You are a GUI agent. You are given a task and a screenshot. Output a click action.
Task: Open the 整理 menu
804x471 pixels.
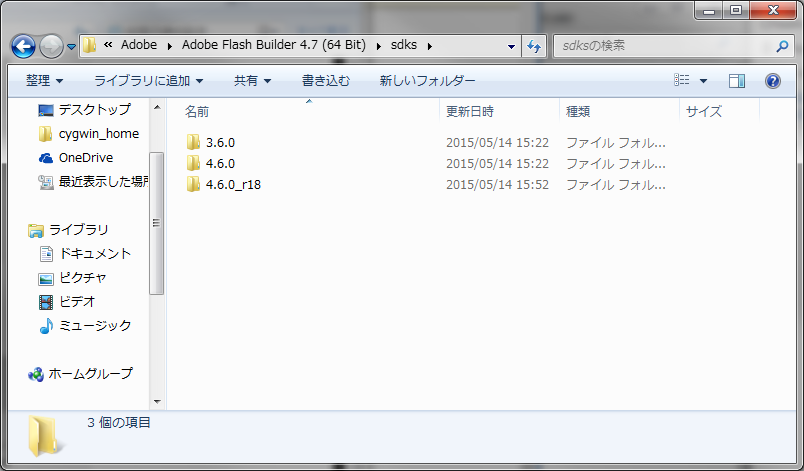pos(45,80)
